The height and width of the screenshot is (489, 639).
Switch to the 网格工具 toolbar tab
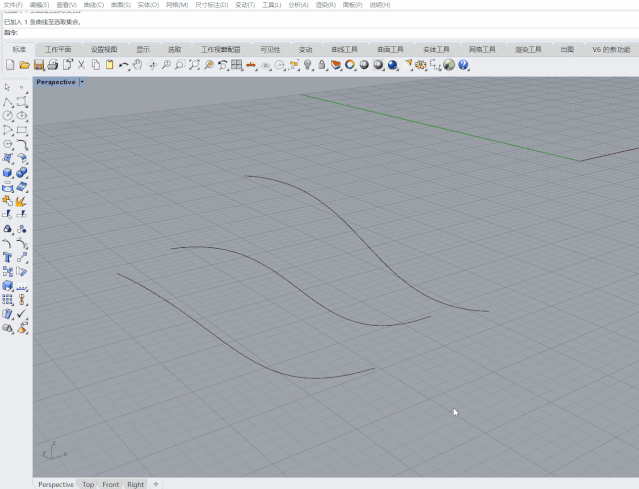coord(482,49)
